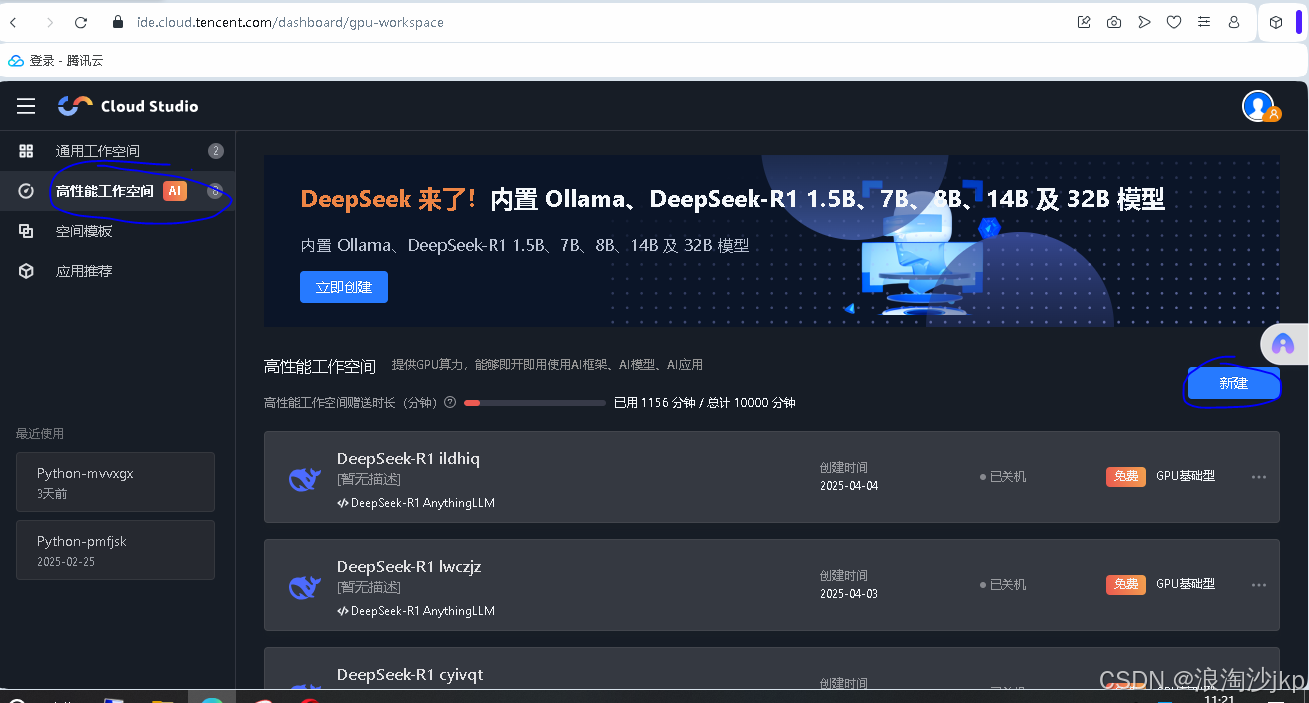Click the 应用推荐 cube icon

26,271
